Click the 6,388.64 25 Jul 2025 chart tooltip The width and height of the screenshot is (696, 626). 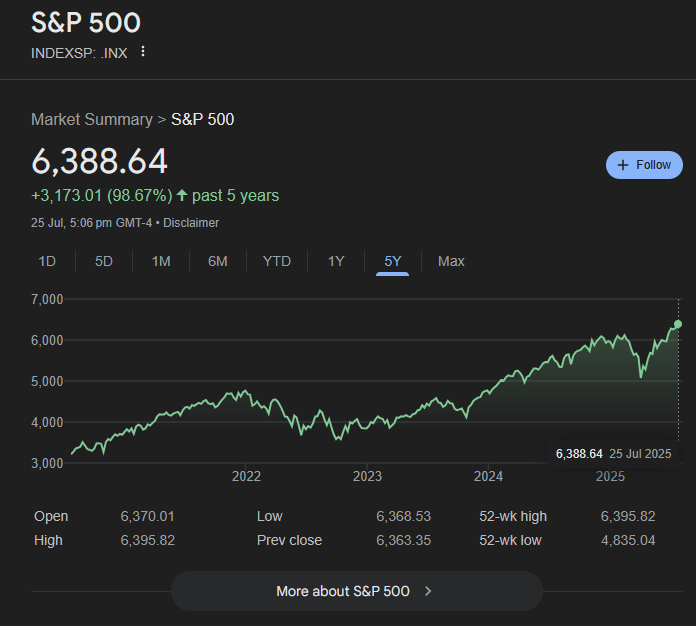613,454
